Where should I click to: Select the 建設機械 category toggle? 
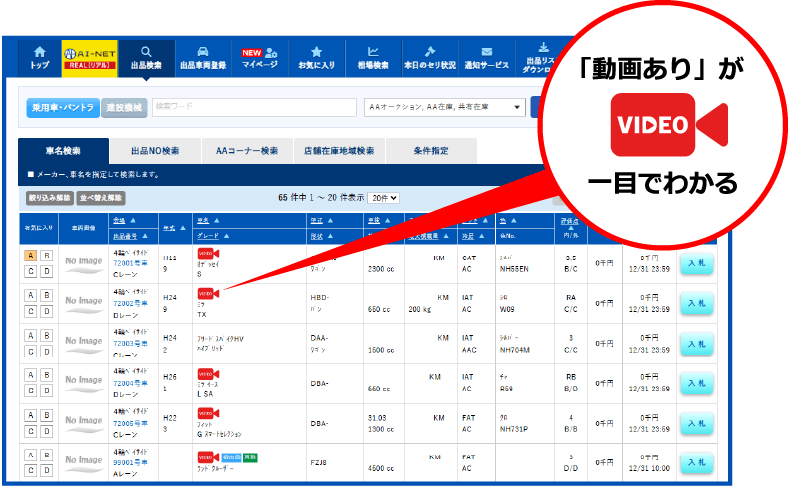coord(123,107)
